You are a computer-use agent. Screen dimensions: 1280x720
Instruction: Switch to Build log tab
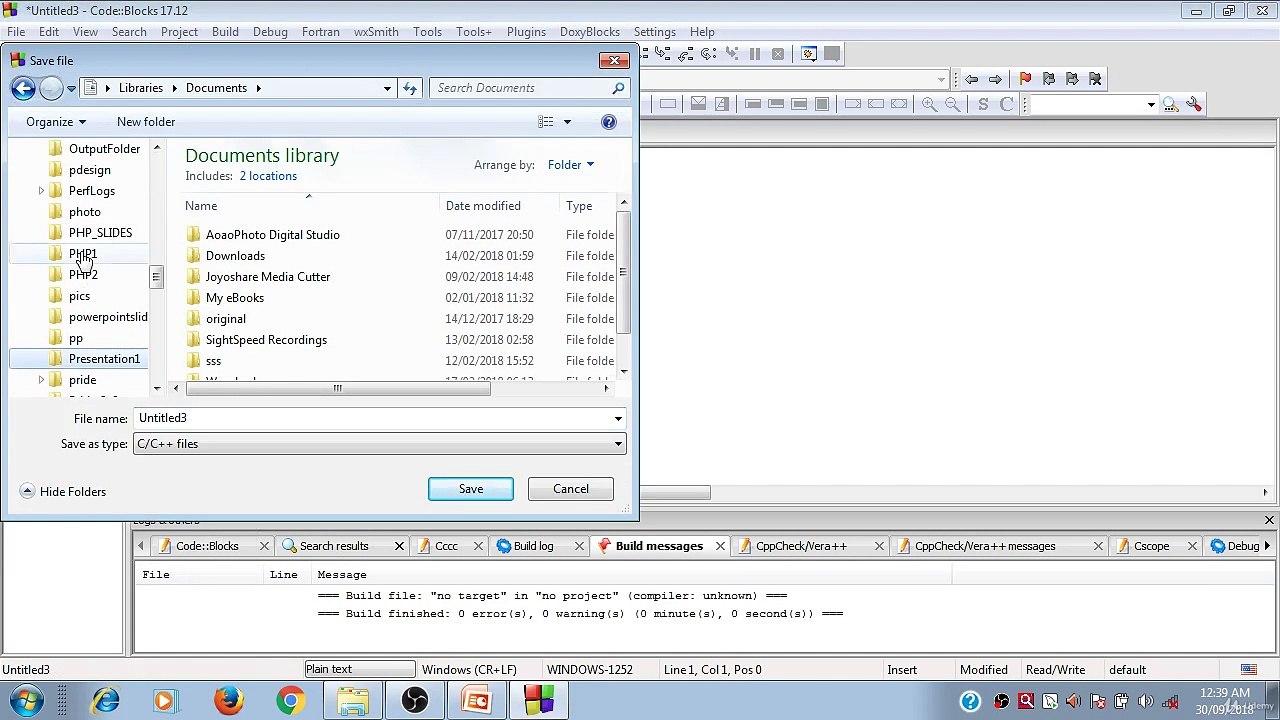tap(533, 546)
